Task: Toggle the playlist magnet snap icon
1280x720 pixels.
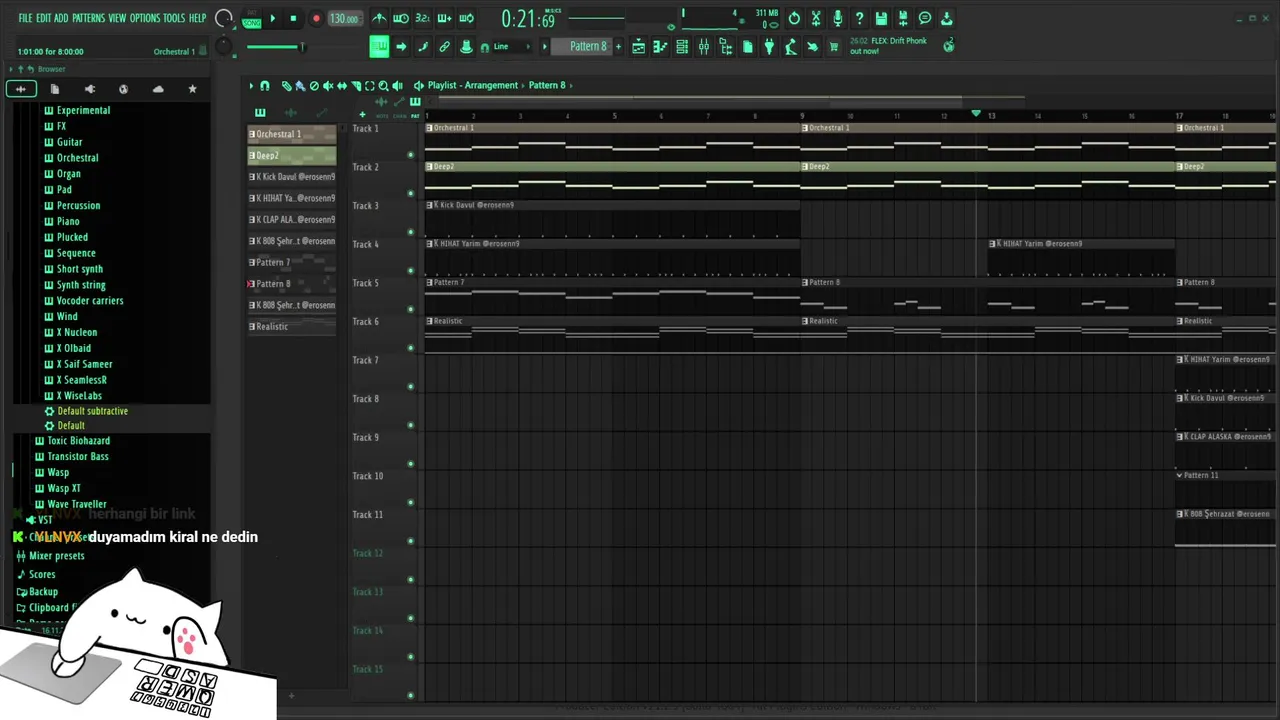Action: 265,86
